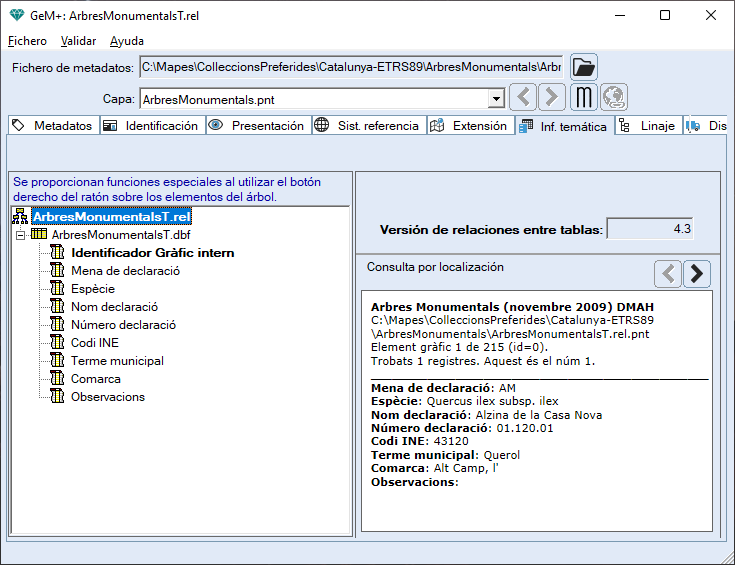Go to previous layer using left arrow
Image resolution: width=735 pixels, height=565 pixels.
[523, 98]
